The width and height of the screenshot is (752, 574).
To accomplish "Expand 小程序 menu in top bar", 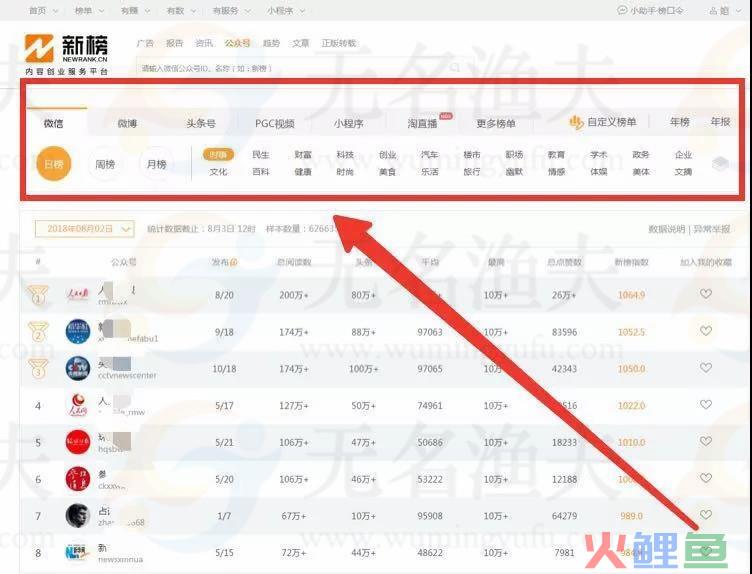I will pyautogui.click(x=286, y=10).
